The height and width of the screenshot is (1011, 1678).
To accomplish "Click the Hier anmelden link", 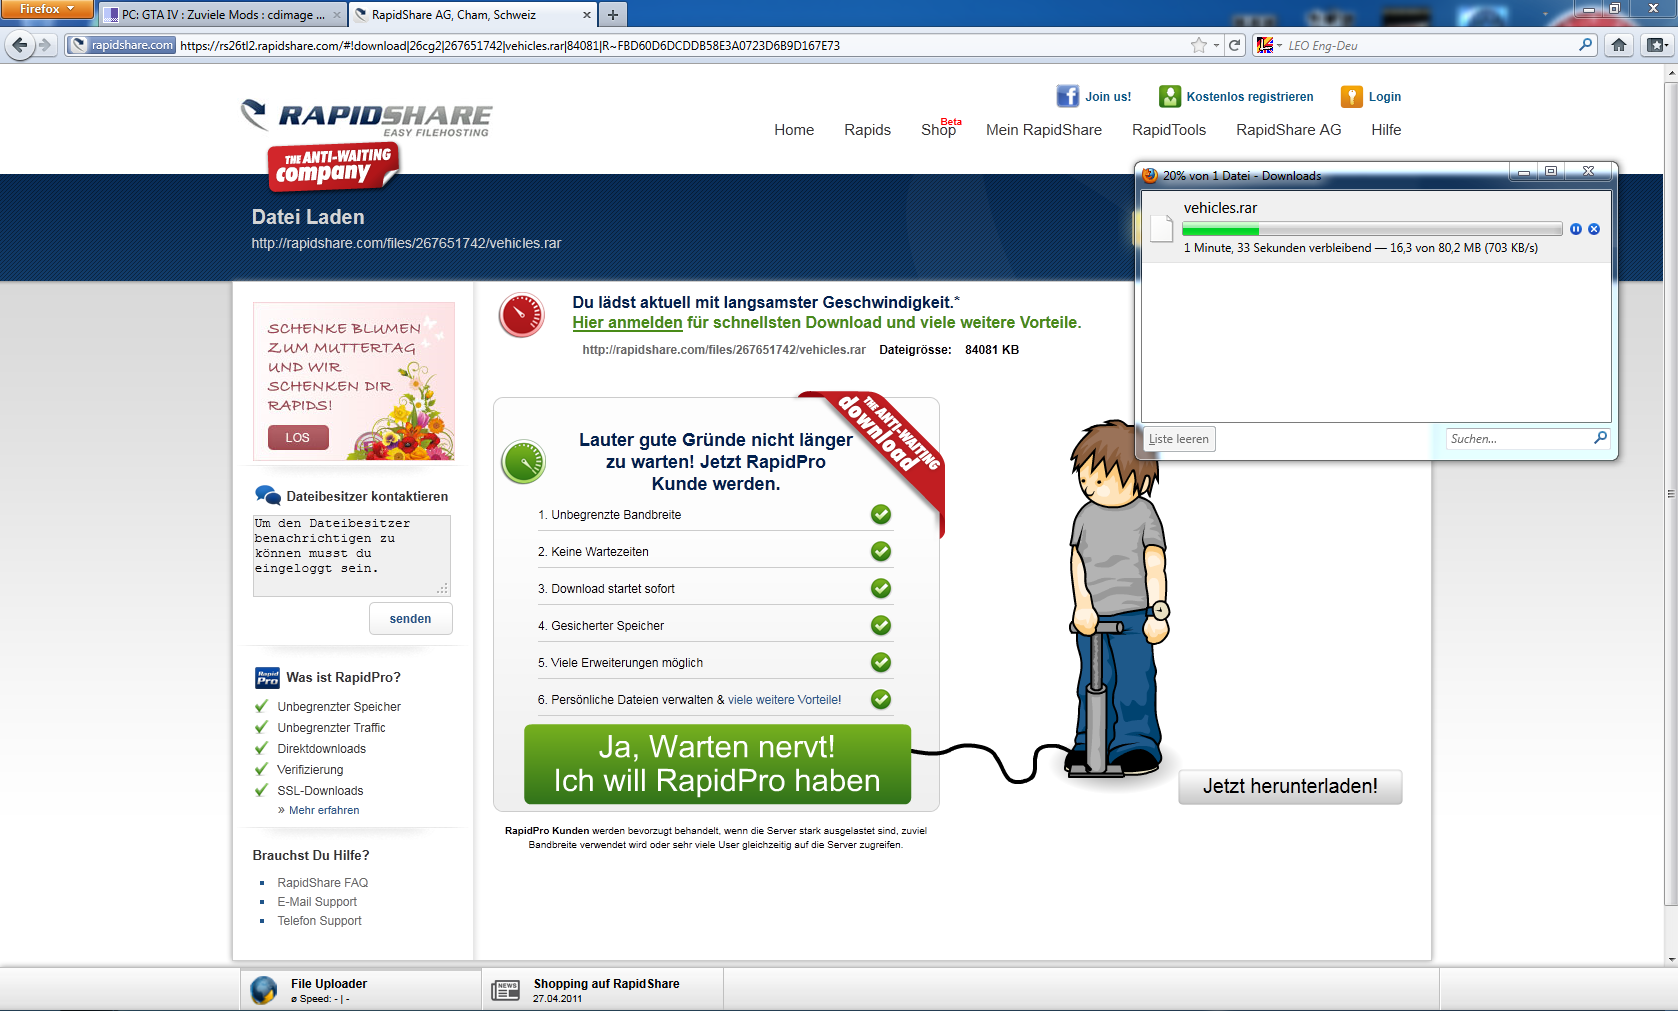I will [627, 322].
